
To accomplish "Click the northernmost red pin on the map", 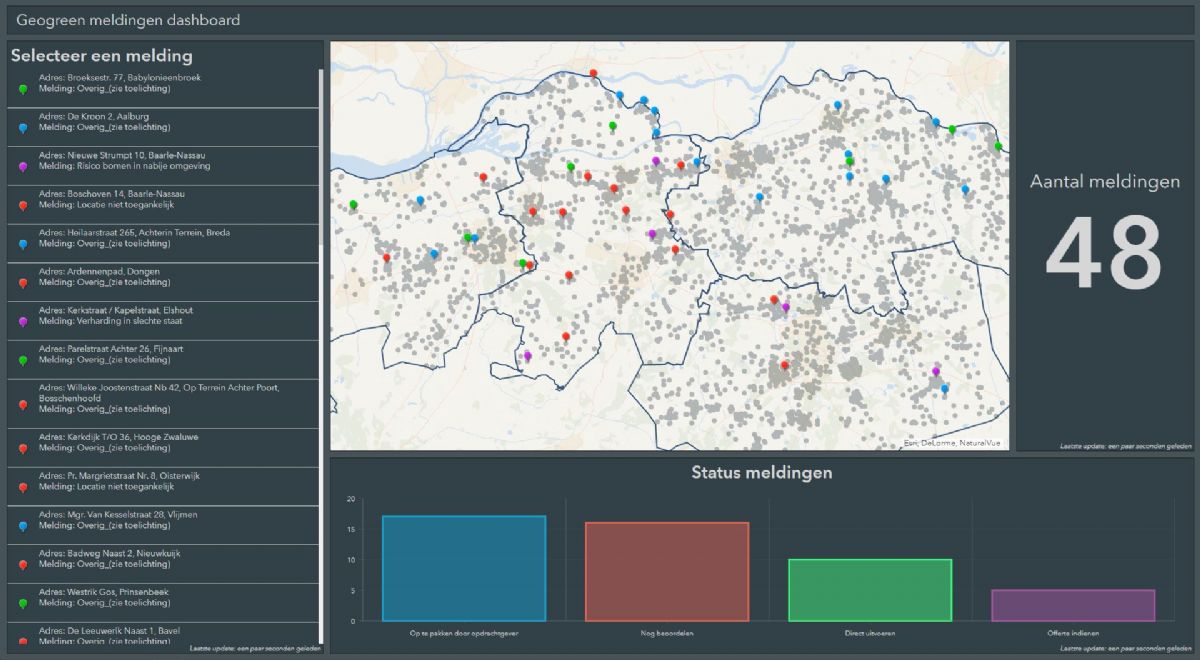I will pos(593,73).
